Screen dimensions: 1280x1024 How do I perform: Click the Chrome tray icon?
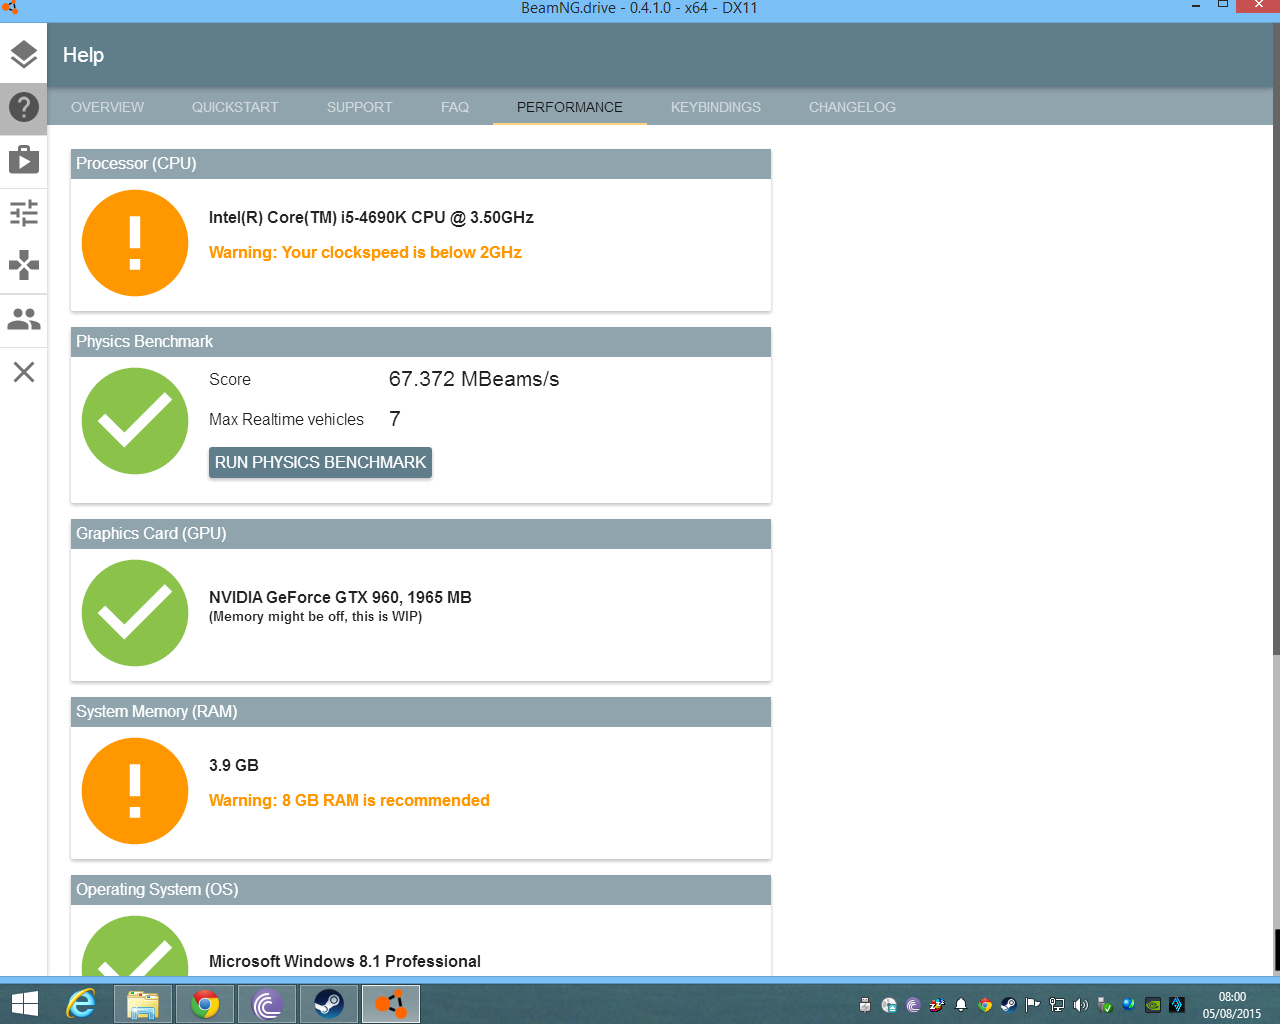coord(985,1005)
